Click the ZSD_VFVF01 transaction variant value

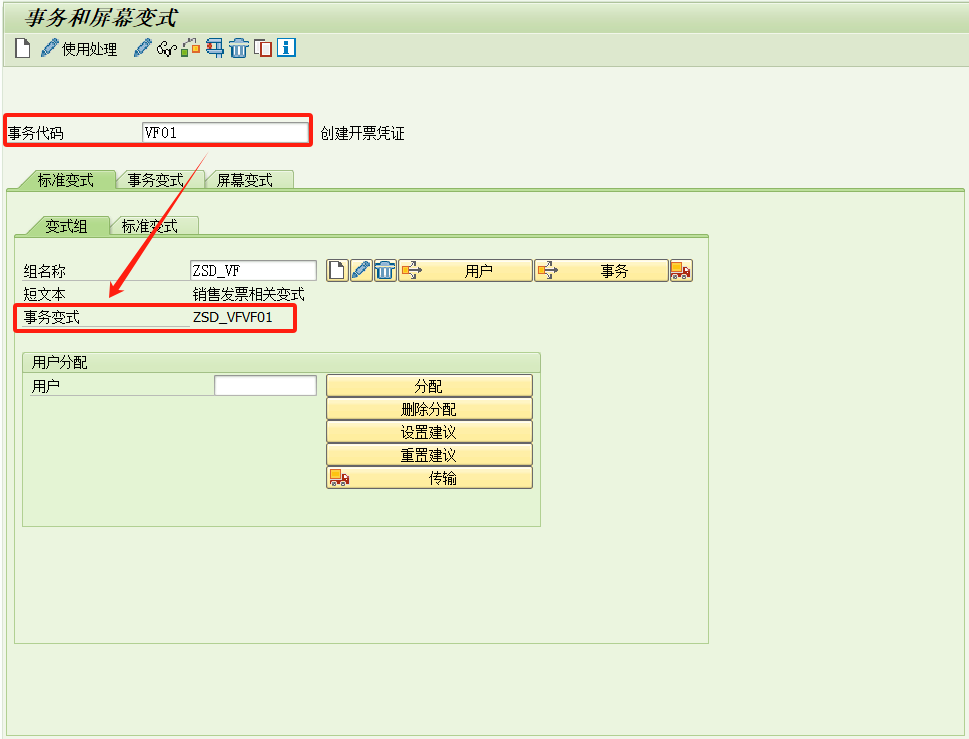[x=232, y=318]
